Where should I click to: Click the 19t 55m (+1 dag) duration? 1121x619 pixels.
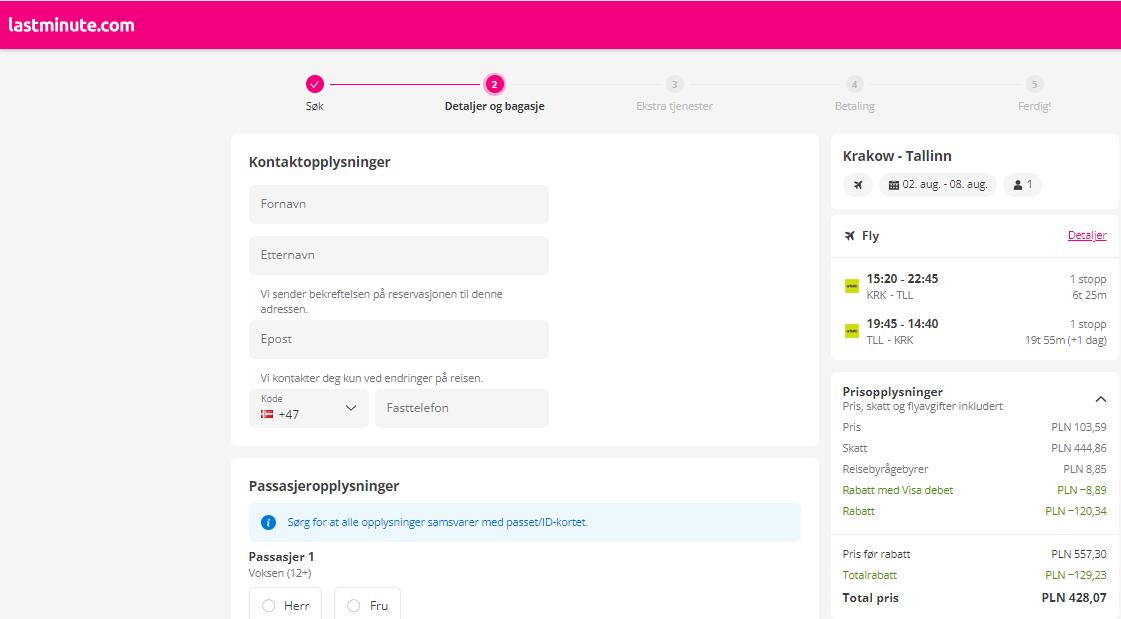1065,340
